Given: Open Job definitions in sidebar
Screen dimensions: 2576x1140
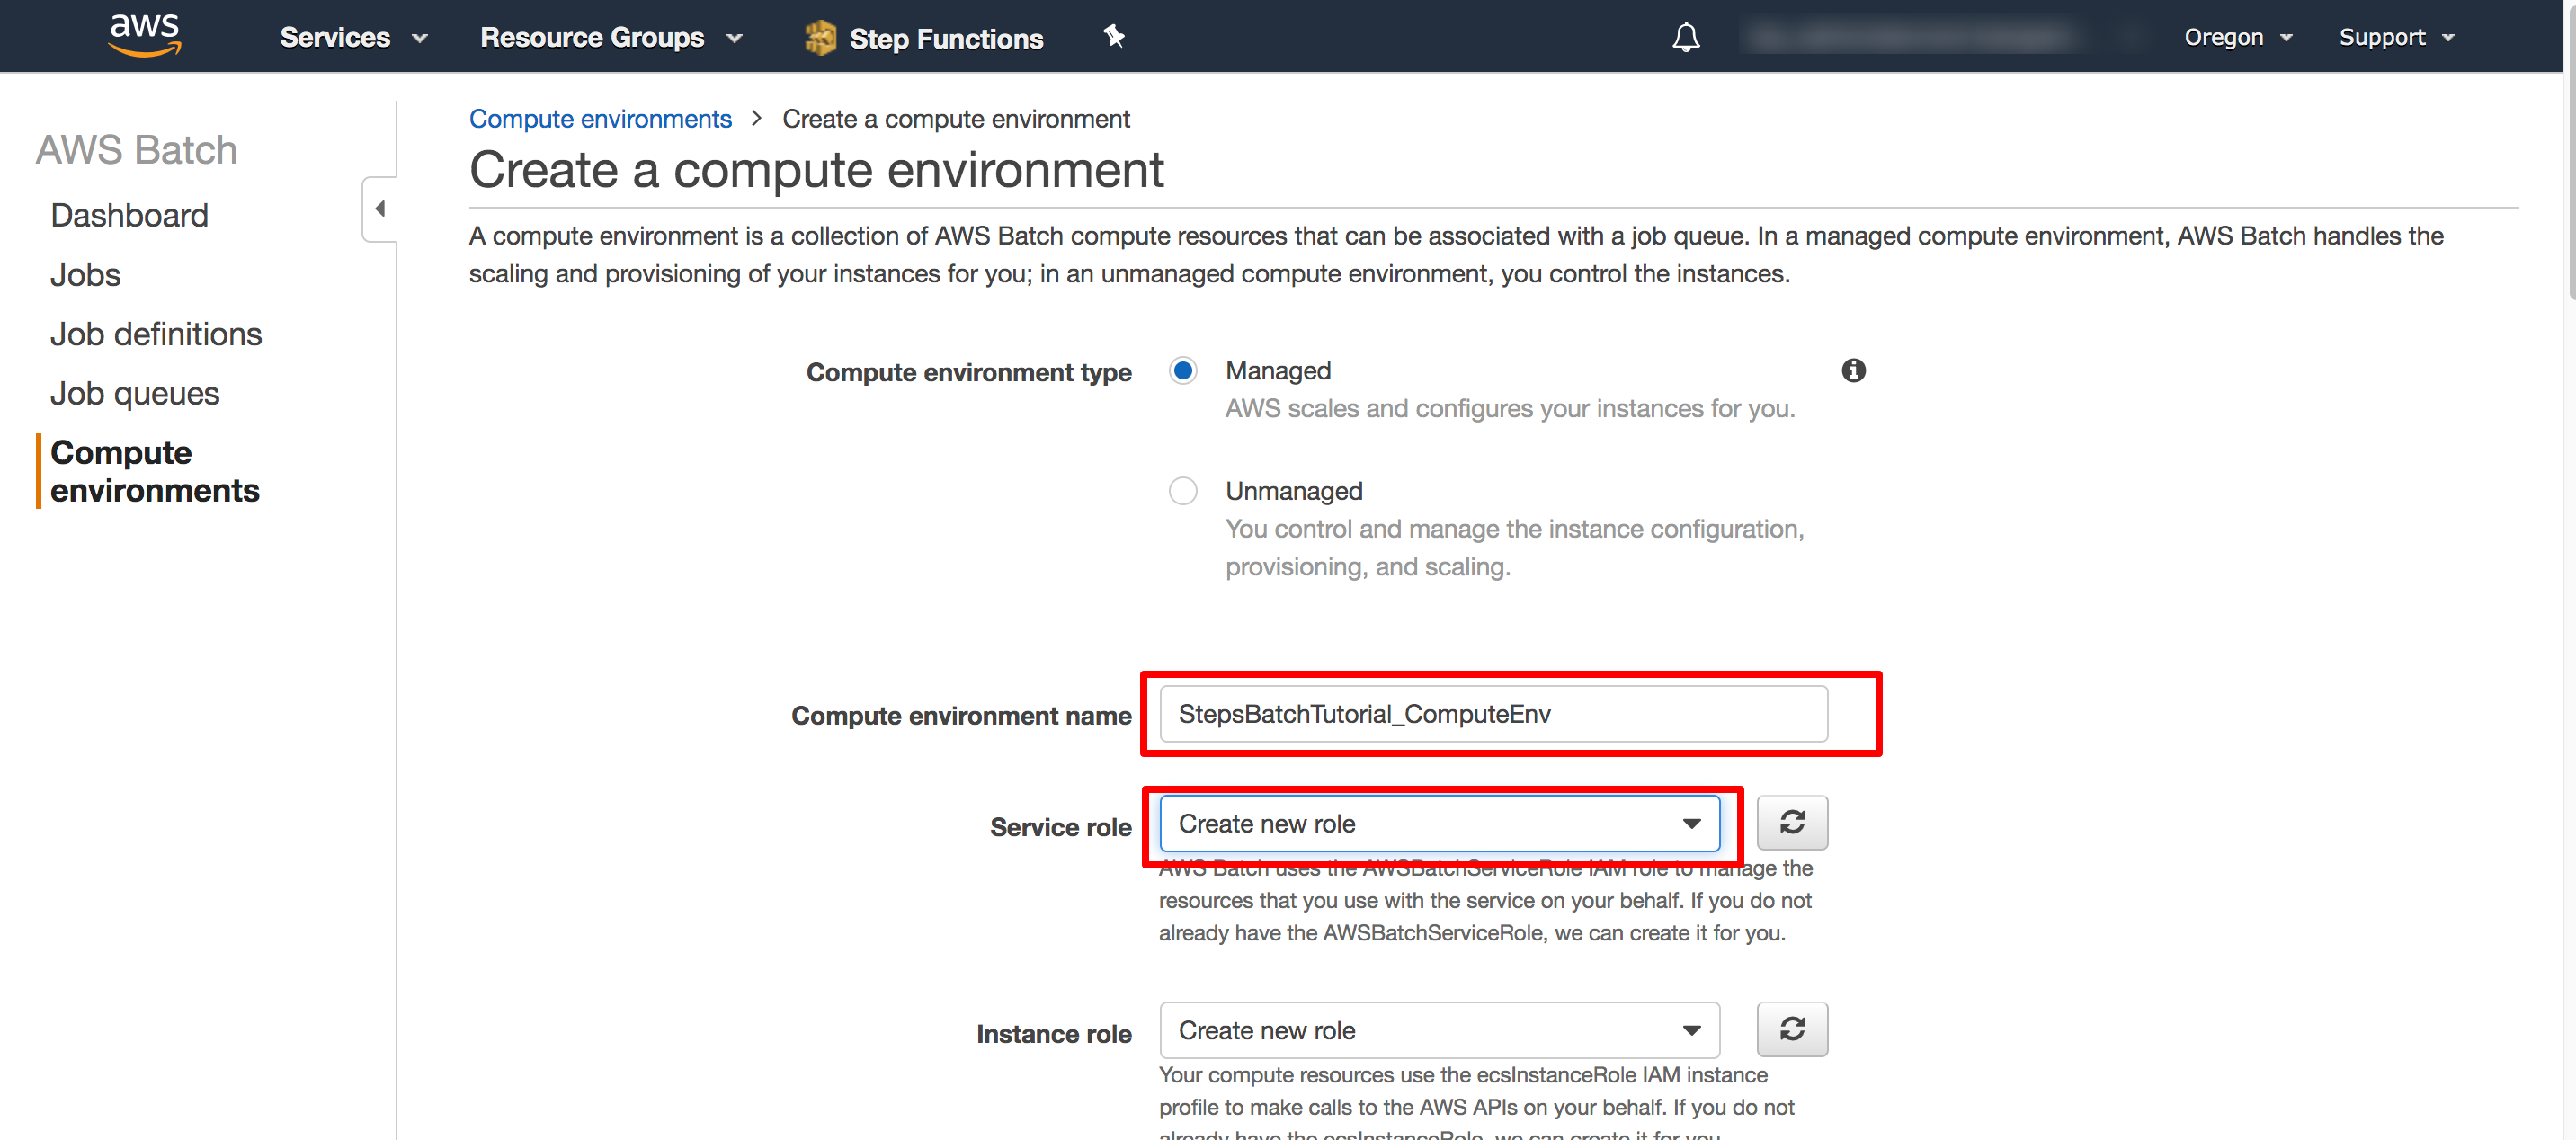Looking at the screenshot, I should click(156, 334).
